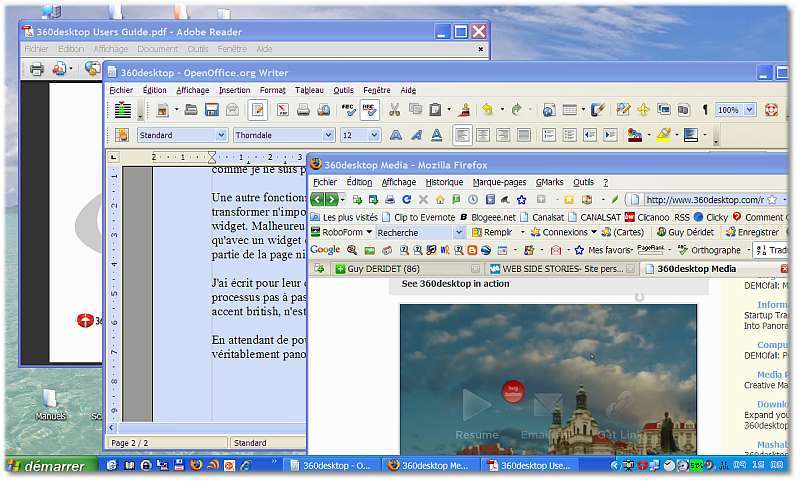Image resolution: width=800 pixels, height=483 pixels.
Task: Toggle Align Left in Writer
Action: (462, 135)
